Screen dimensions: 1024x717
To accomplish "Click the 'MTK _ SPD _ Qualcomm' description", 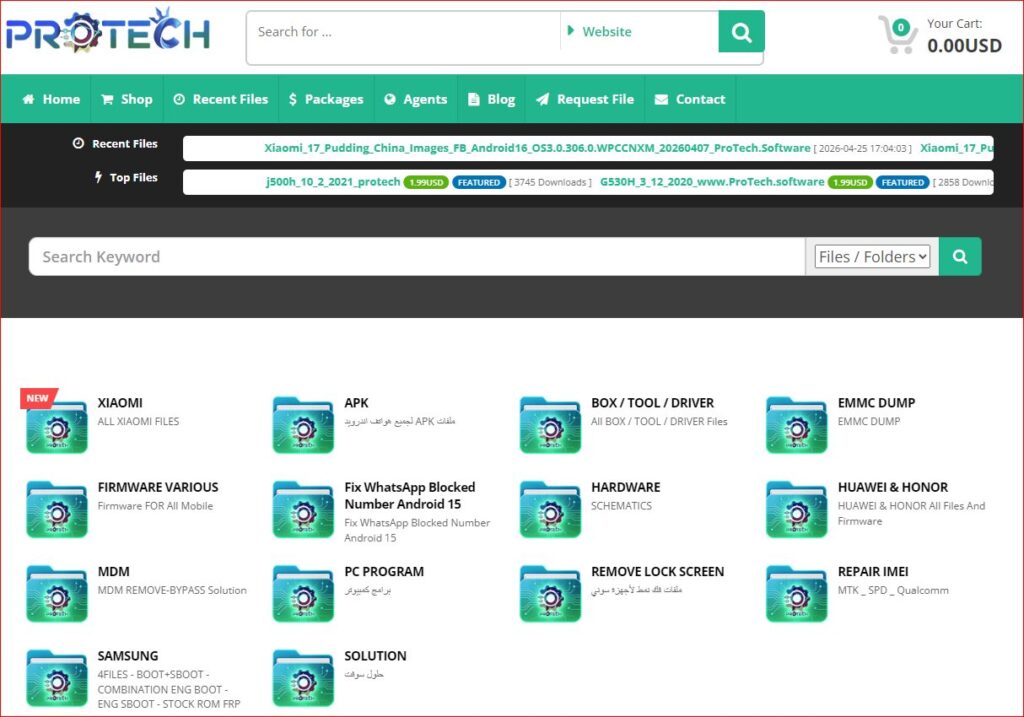I will (893, 590).
